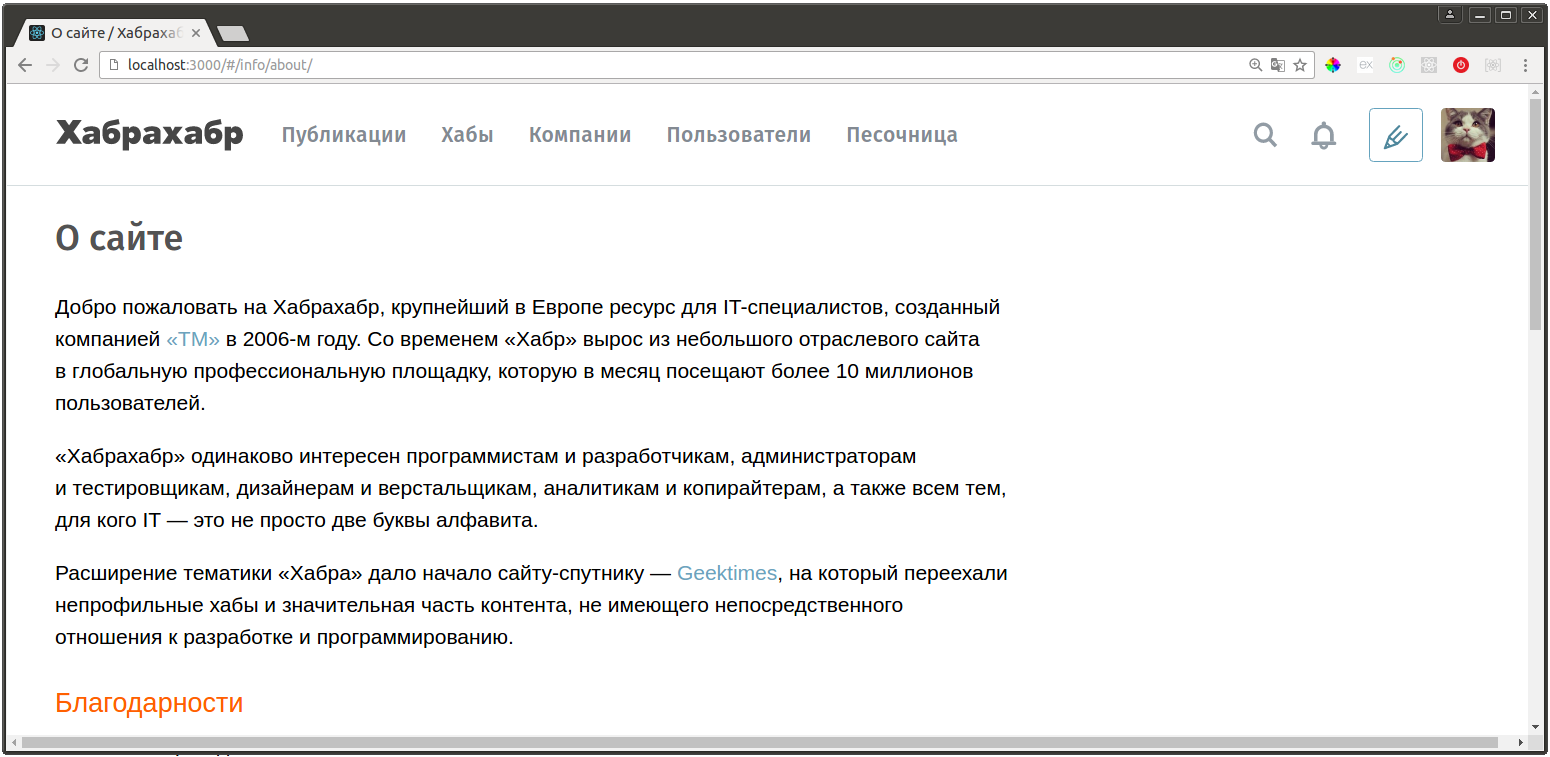This screenshot has width=1550, height=757.
Task: Open the 'ex' extension icon
Action: [1365, 65]
